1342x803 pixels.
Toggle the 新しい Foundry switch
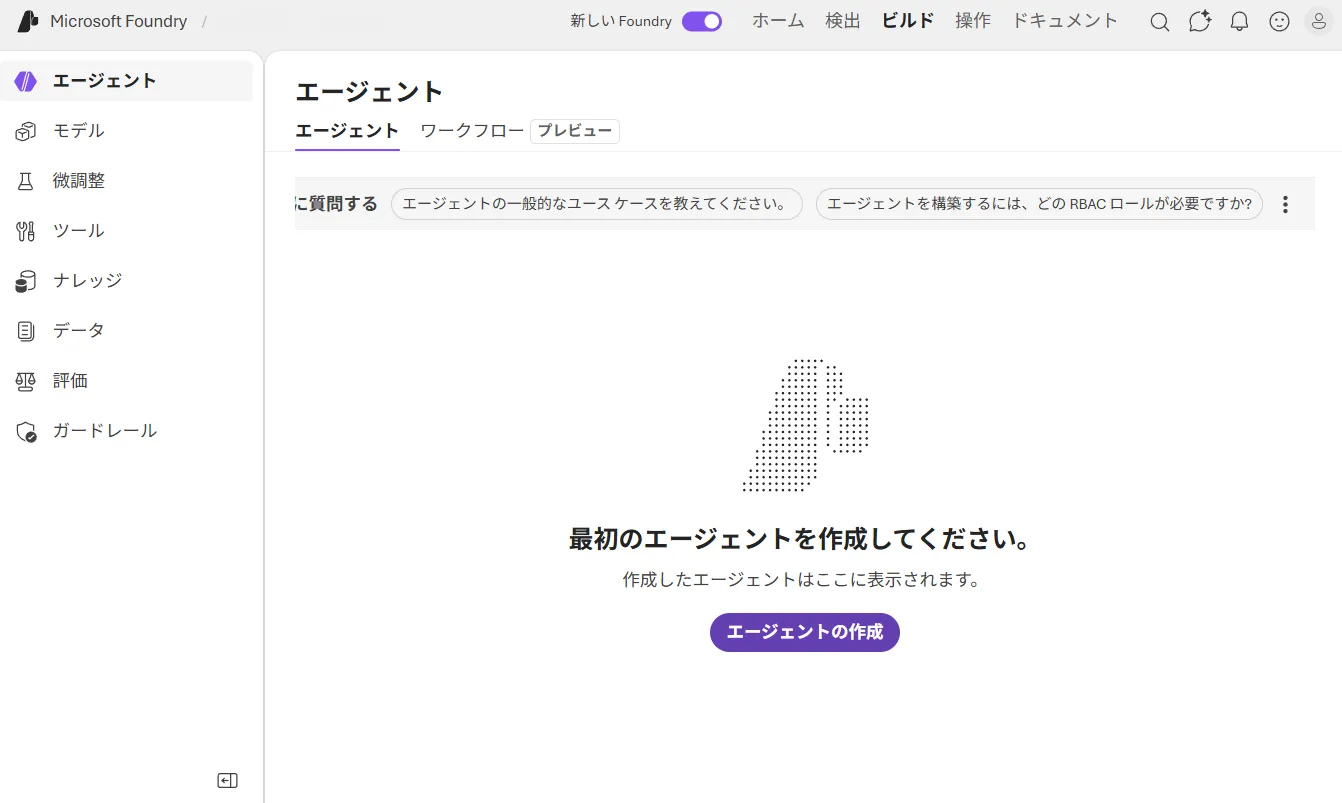coord(702,21)
